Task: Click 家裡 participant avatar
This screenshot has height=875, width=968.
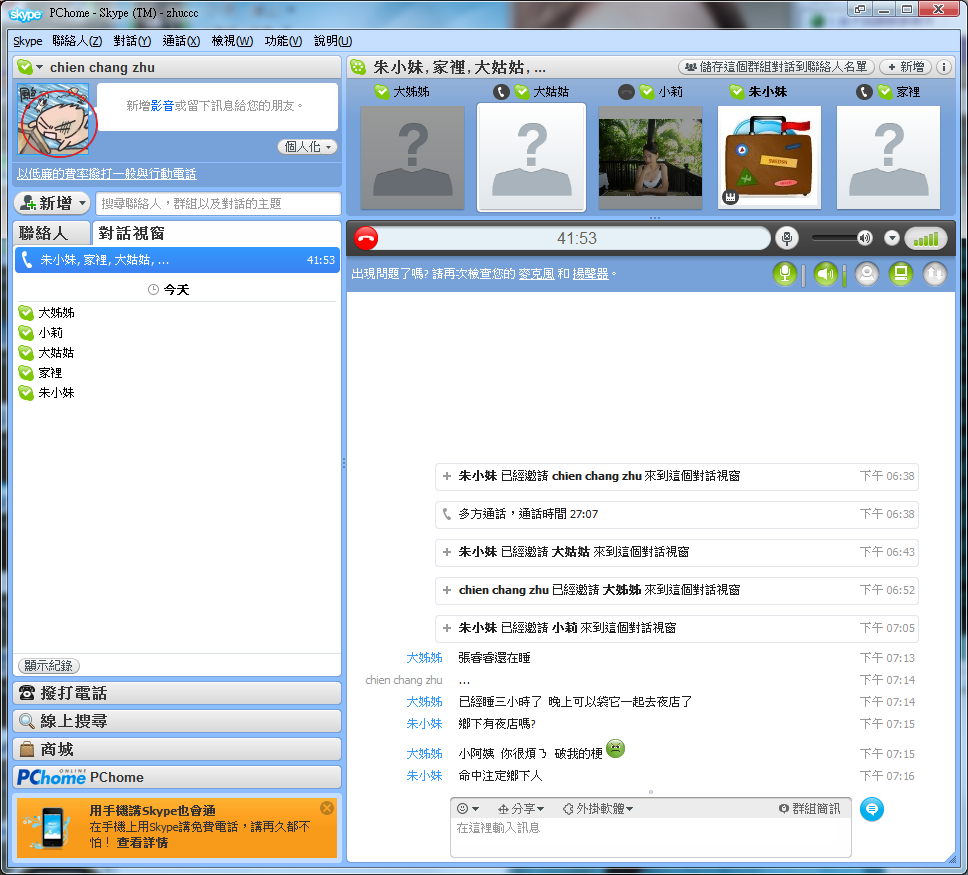Action: [888, 157]
